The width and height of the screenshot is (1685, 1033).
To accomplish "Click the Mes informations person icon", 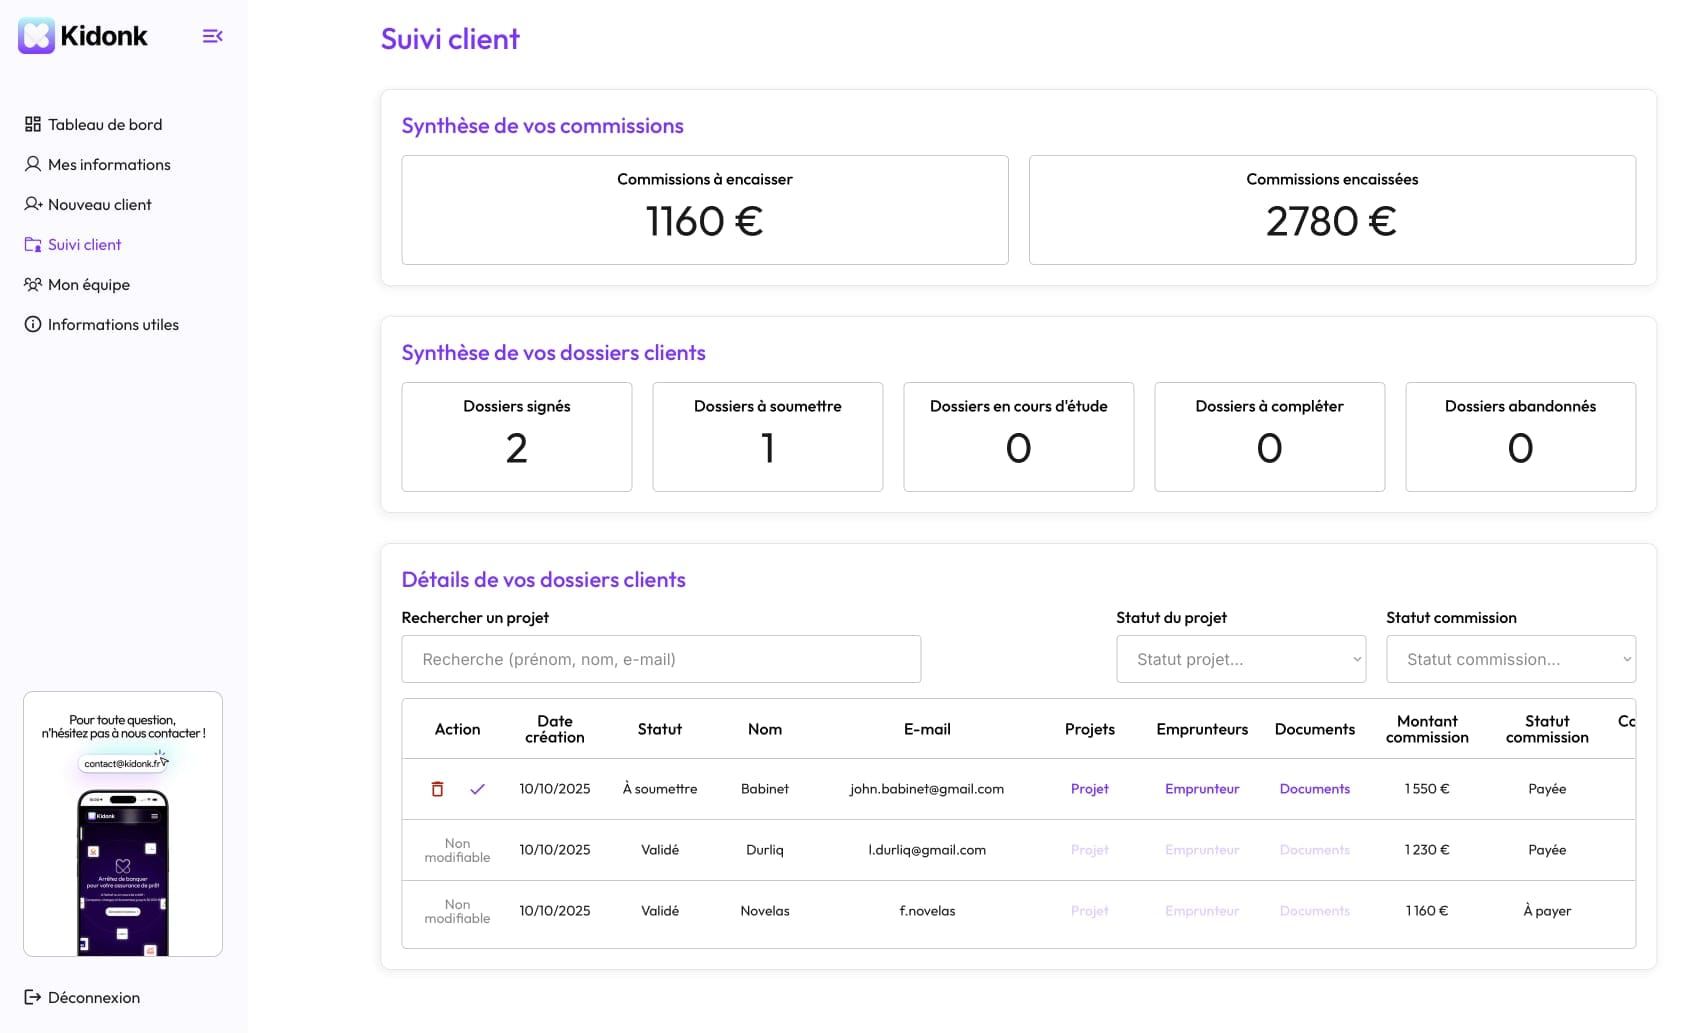I will click(x=33, y=164).
